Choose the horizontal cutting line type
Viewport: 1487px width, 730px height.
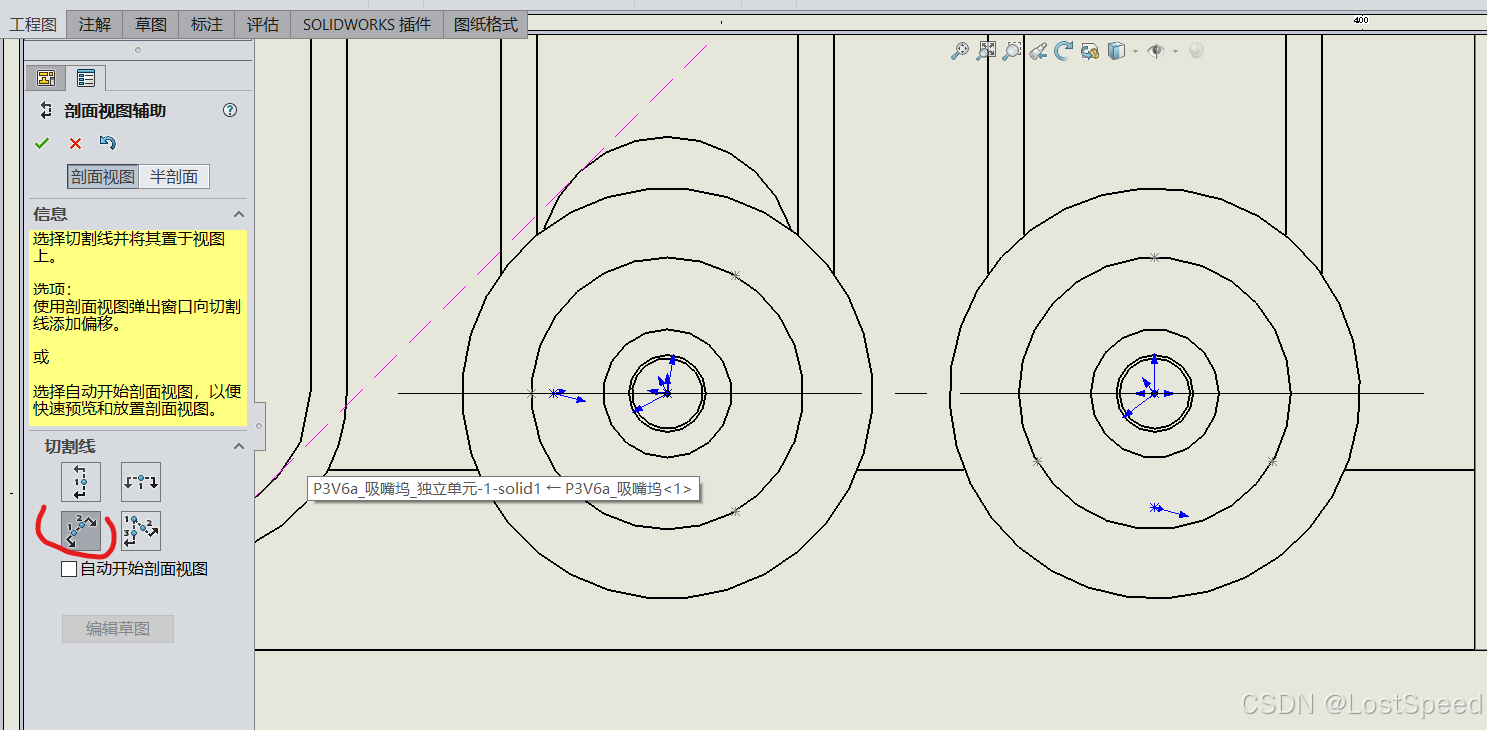pos(141,482)
